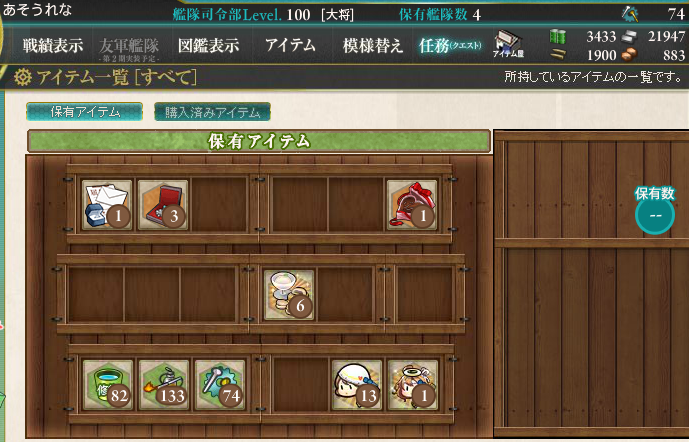Select the red medal box item
The width and height of the screenshot is (689, 442).
click(x=163, y=205)
